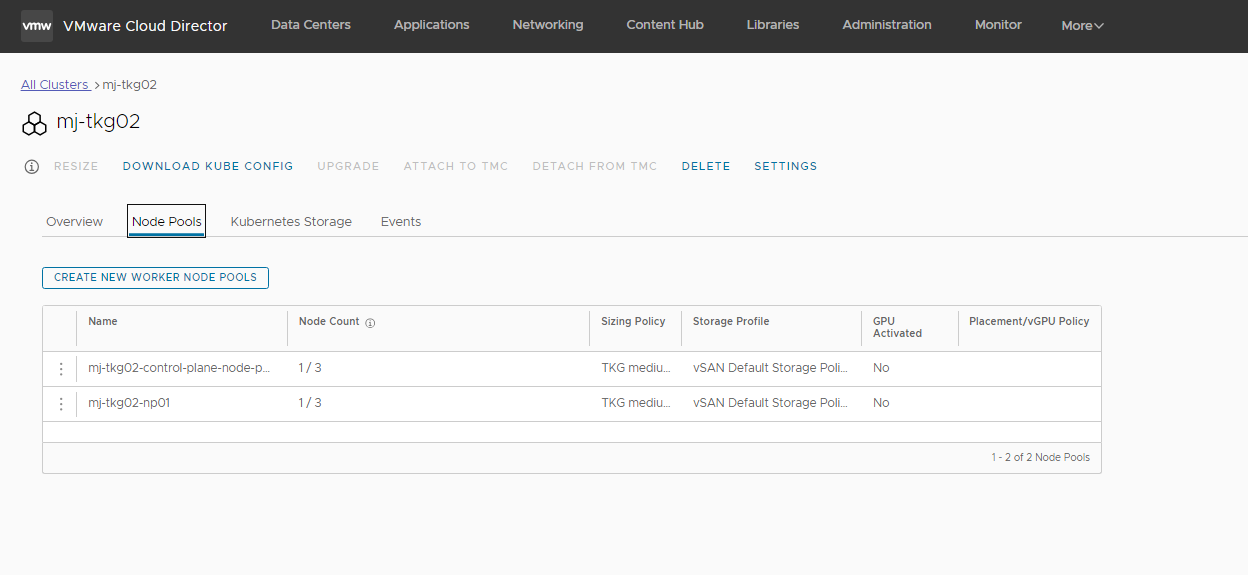
Task: Open the Data Centers menu
Action: tap(311, 25)
